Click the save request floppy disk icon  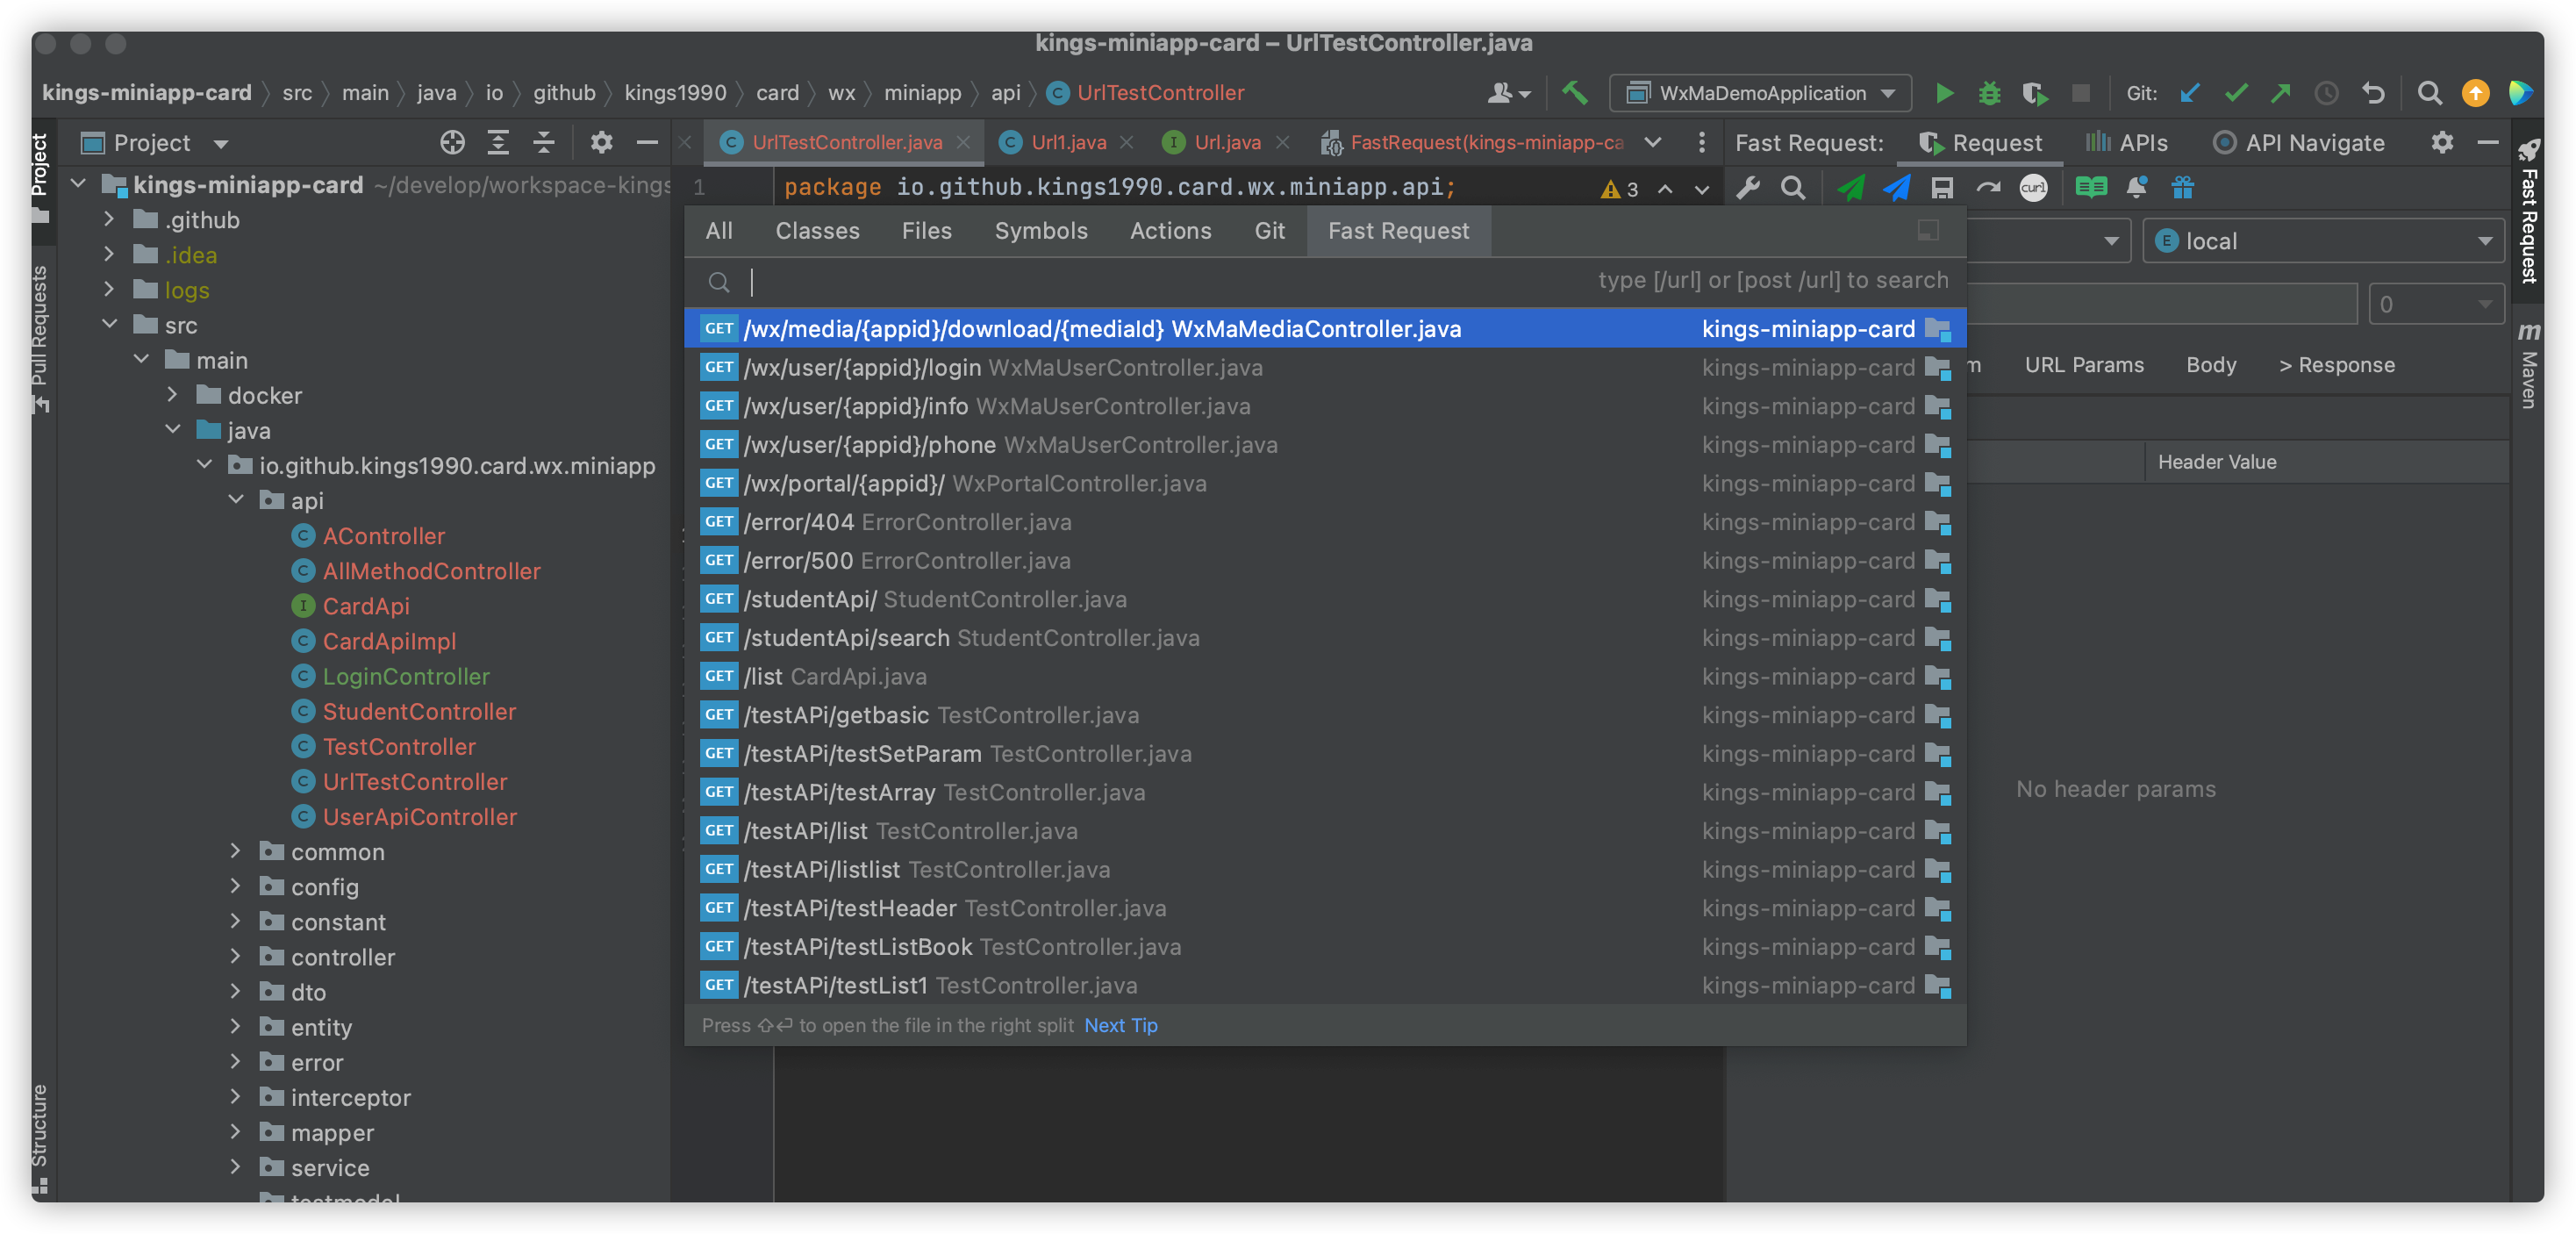pos(1942,188)
